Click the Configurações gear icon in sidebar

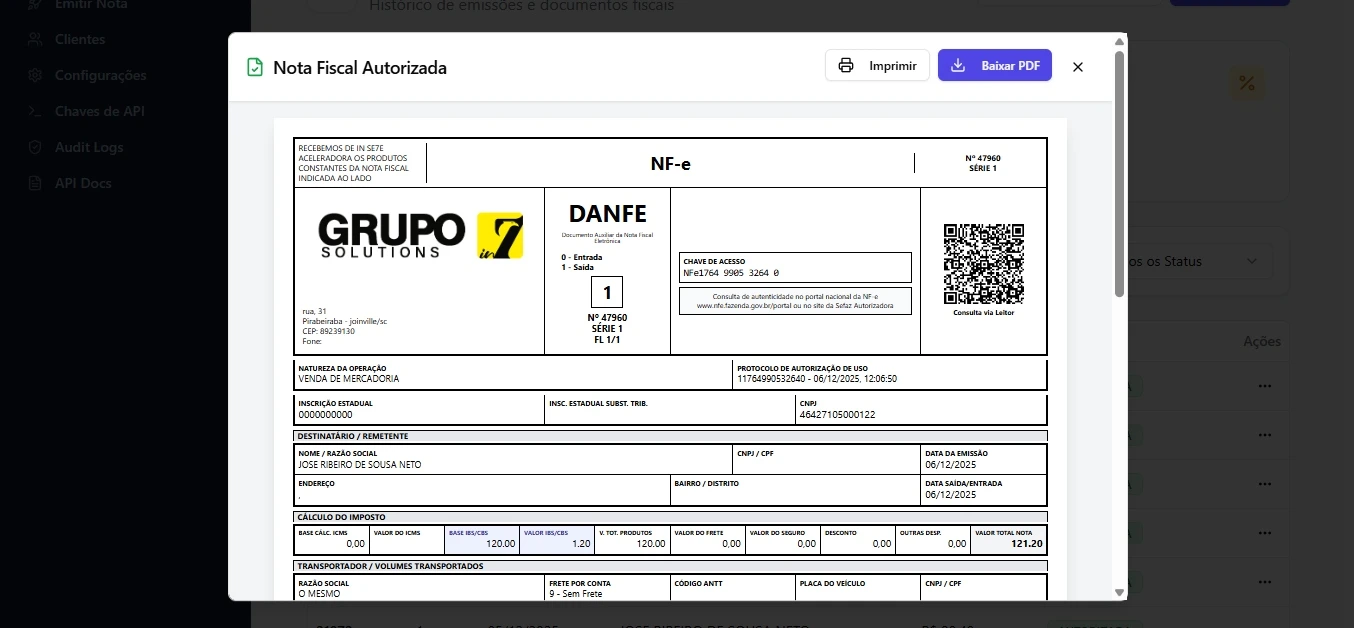[36, 76]
